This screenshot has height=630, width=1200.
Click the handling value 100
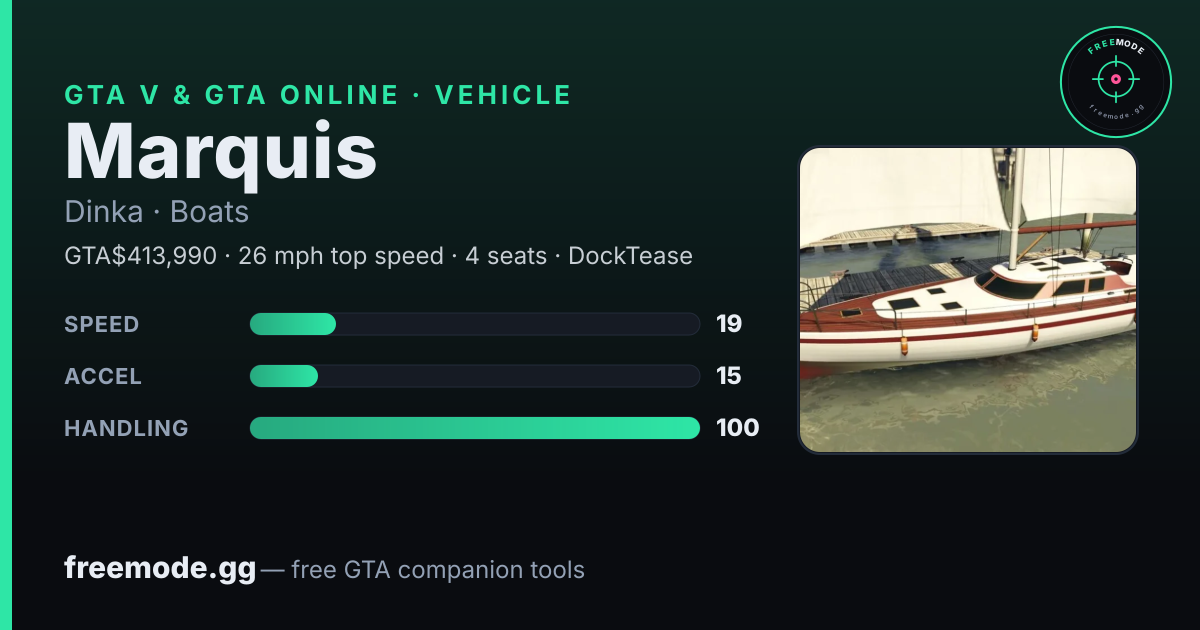738,428
